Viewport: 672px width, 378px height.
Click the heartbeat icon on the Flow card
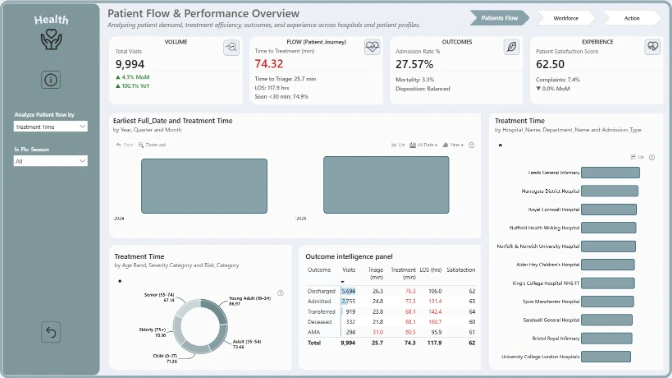click(372, 46)
